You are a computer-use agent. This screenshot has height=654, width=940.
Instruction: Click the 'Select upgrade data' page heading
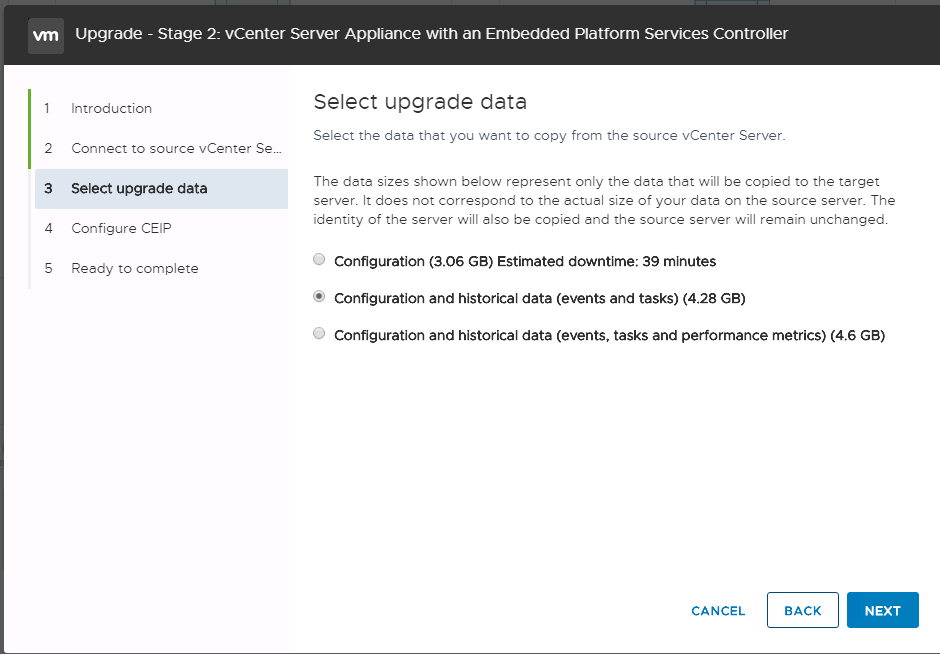pos(420,102)
